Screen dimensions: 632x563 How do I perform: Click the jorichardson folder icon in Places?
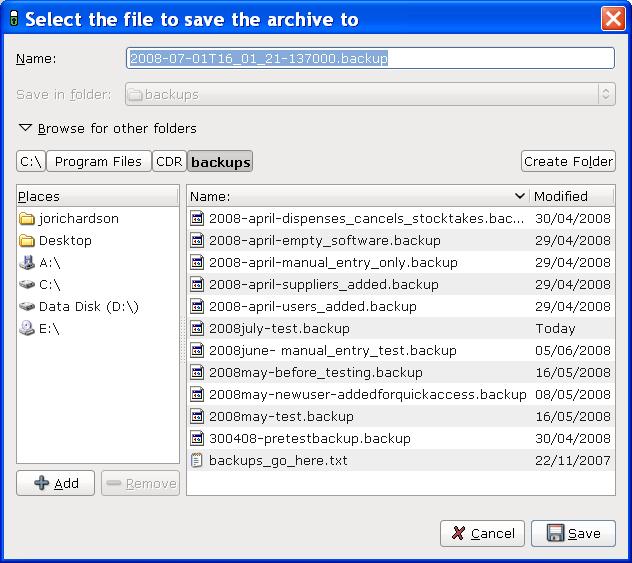(x=27, y=219)
